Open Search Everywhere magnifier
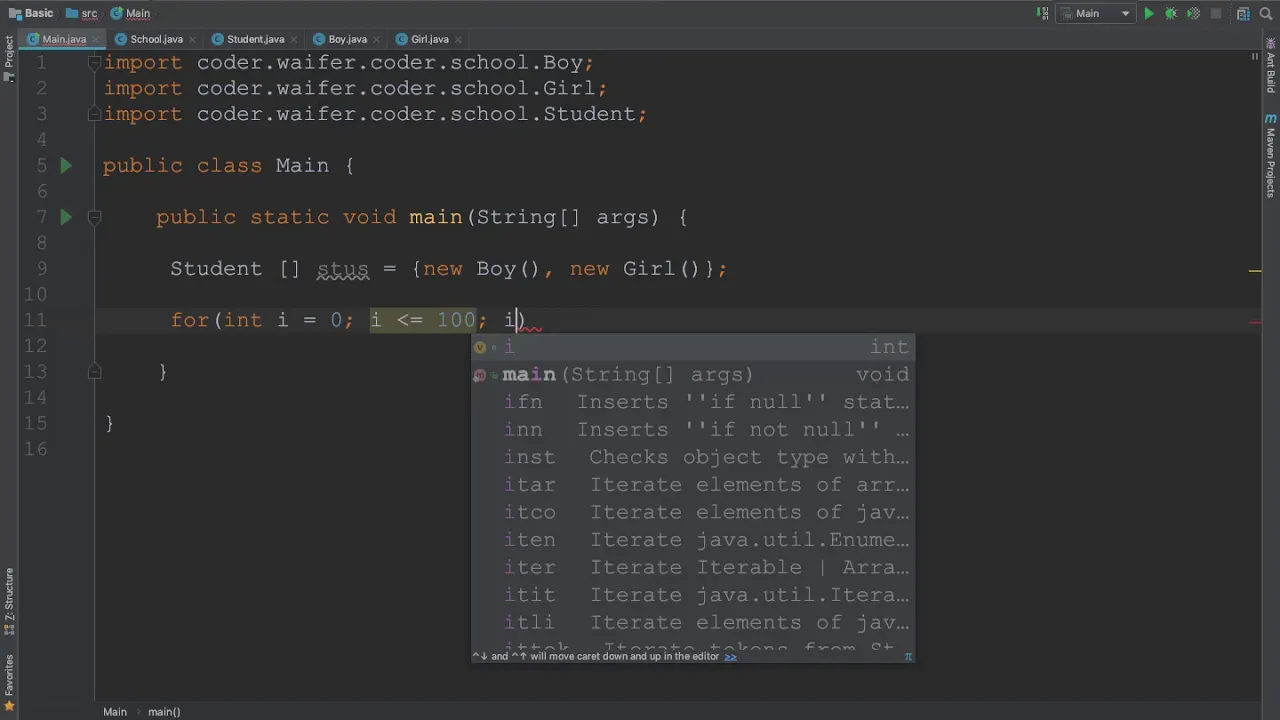Image resolution: width=1280 pixels, height=720 pixels. coord(1266,14)
